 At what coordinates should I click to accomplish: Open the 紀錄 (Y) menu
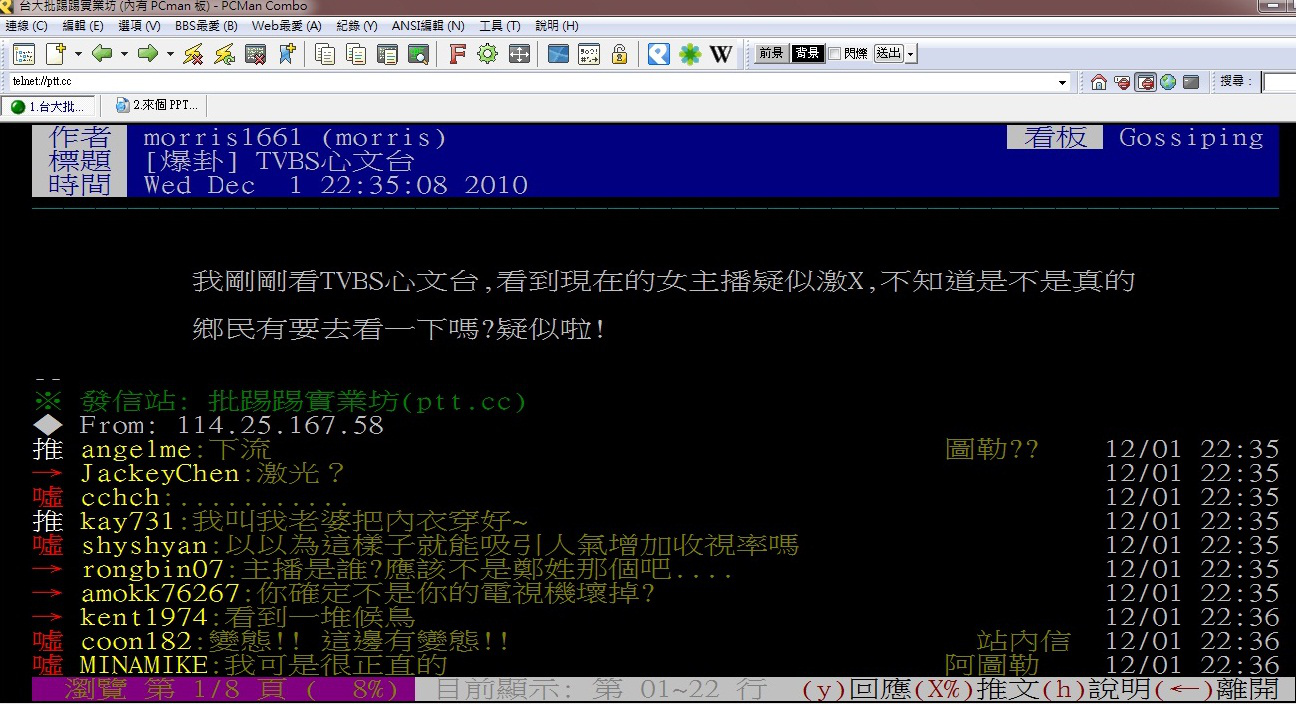pos(357,26)
